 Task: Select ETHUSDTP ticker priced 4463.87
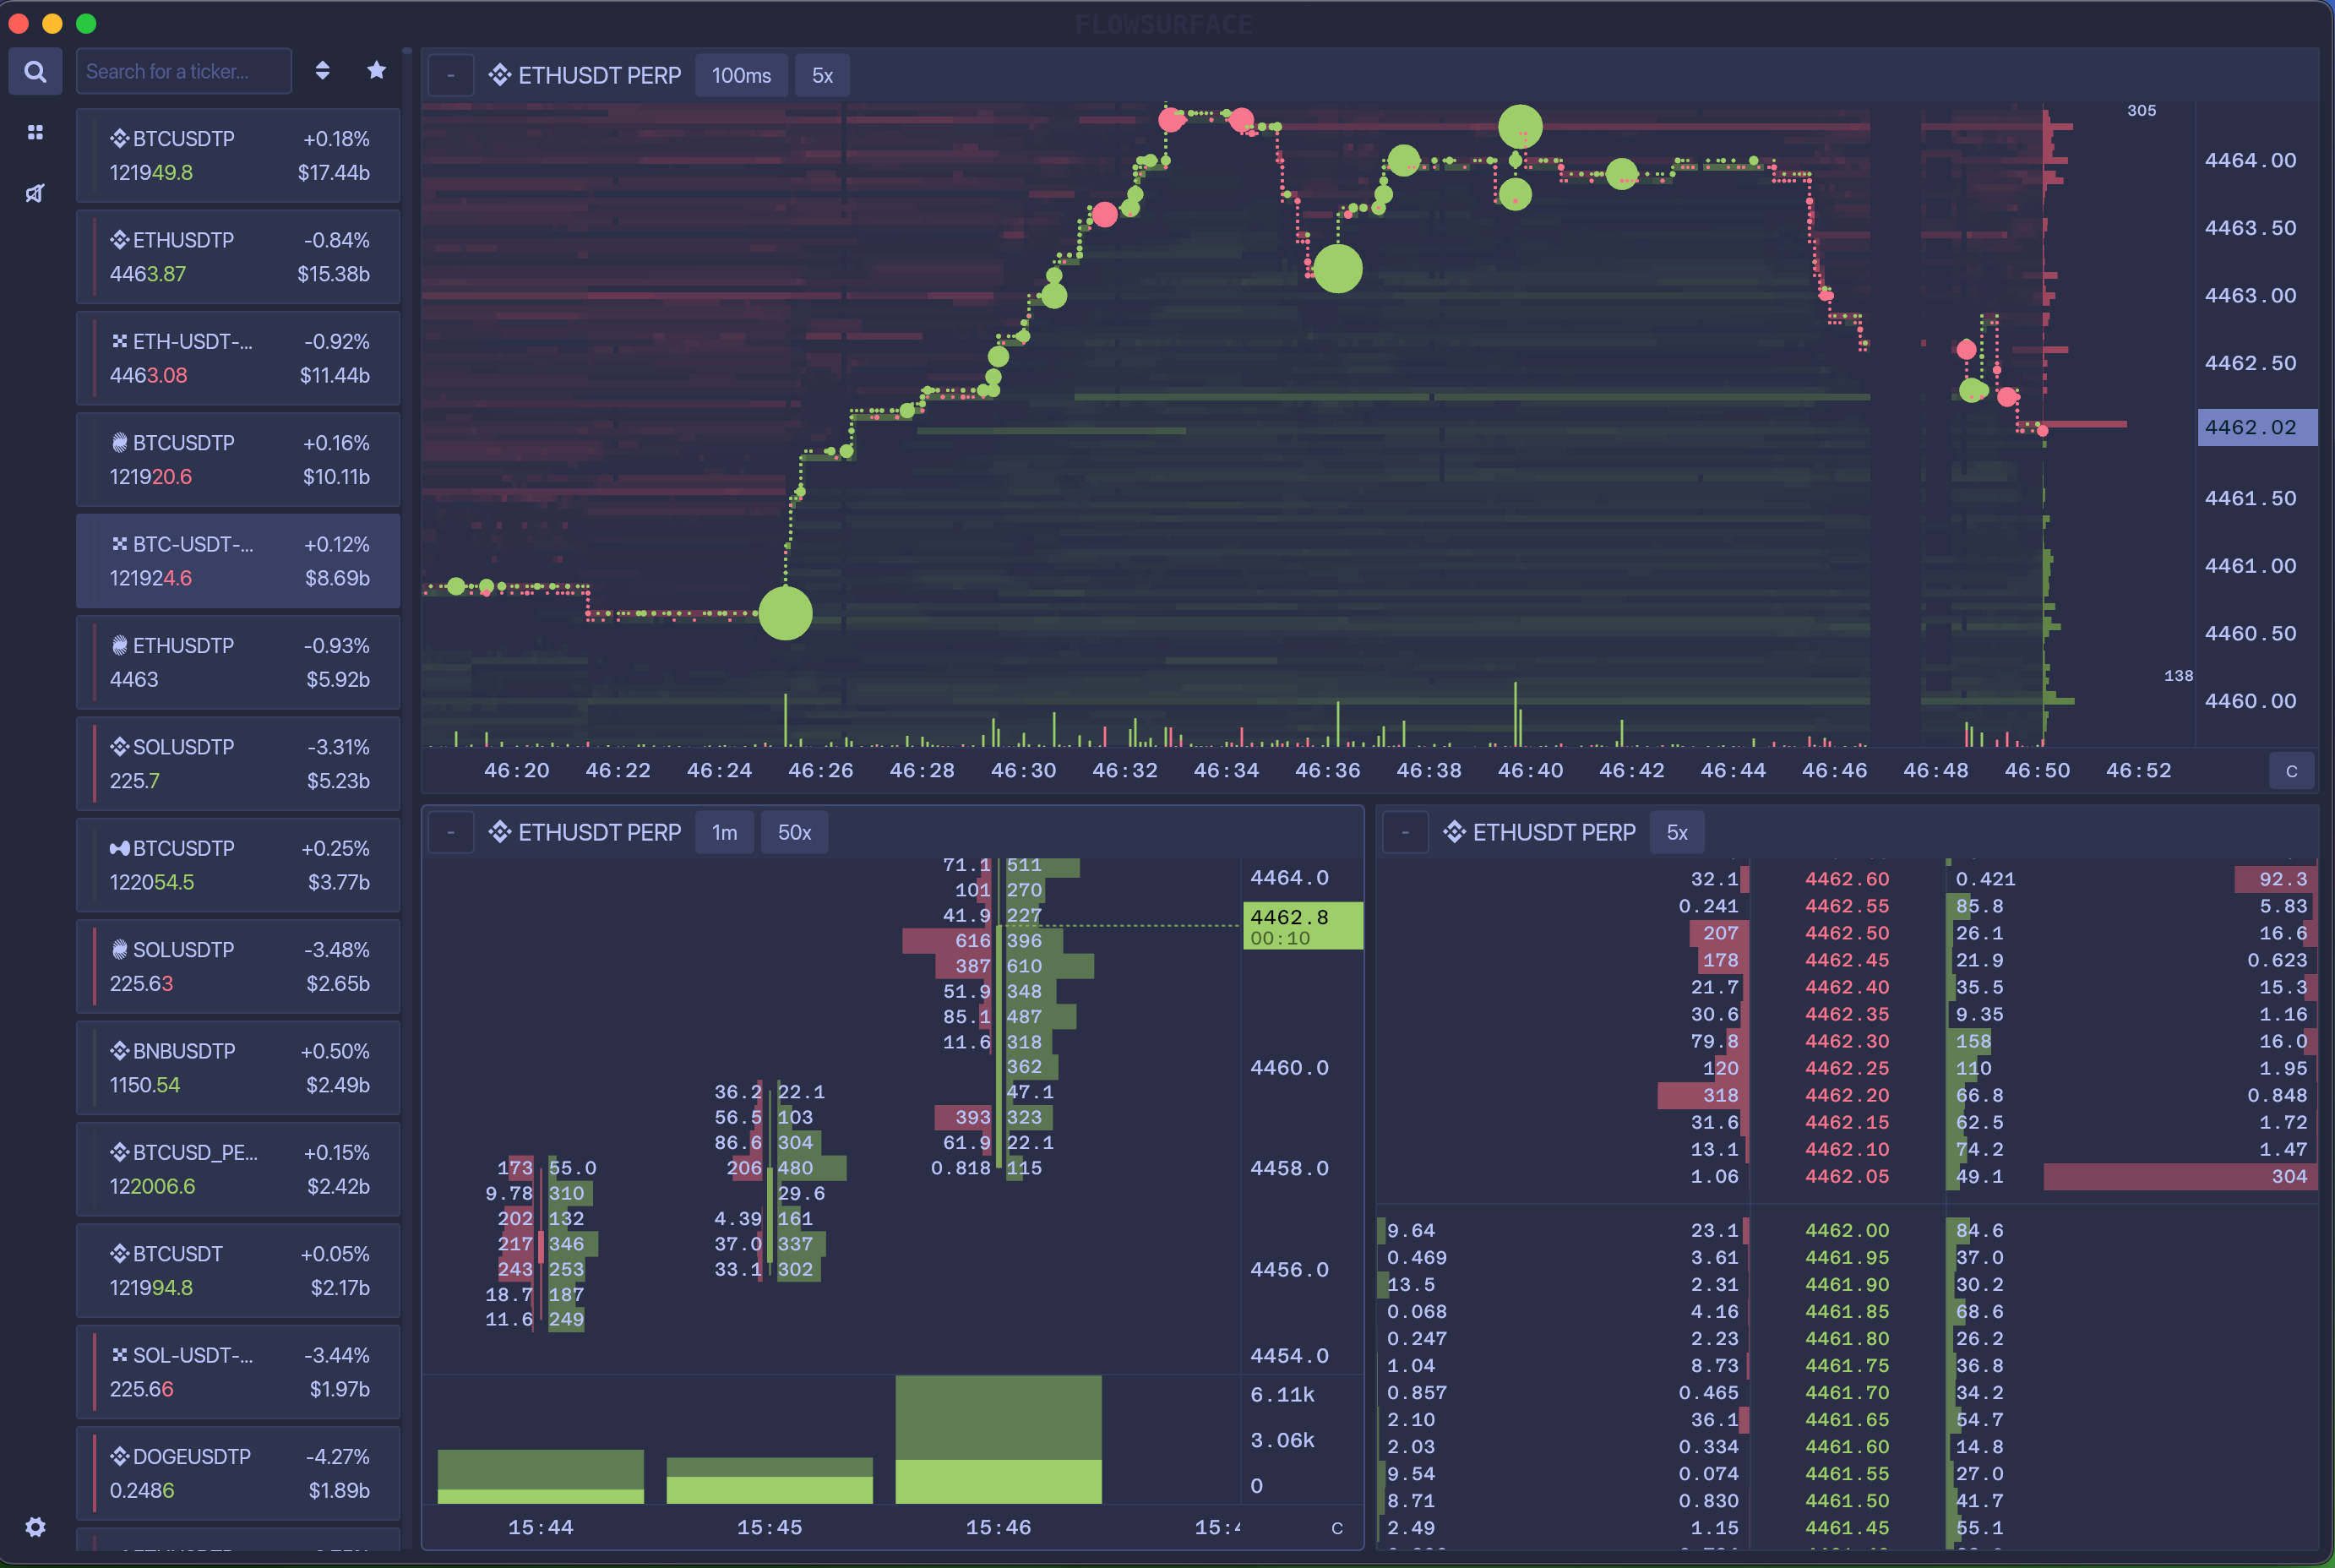tap(238, 257)
